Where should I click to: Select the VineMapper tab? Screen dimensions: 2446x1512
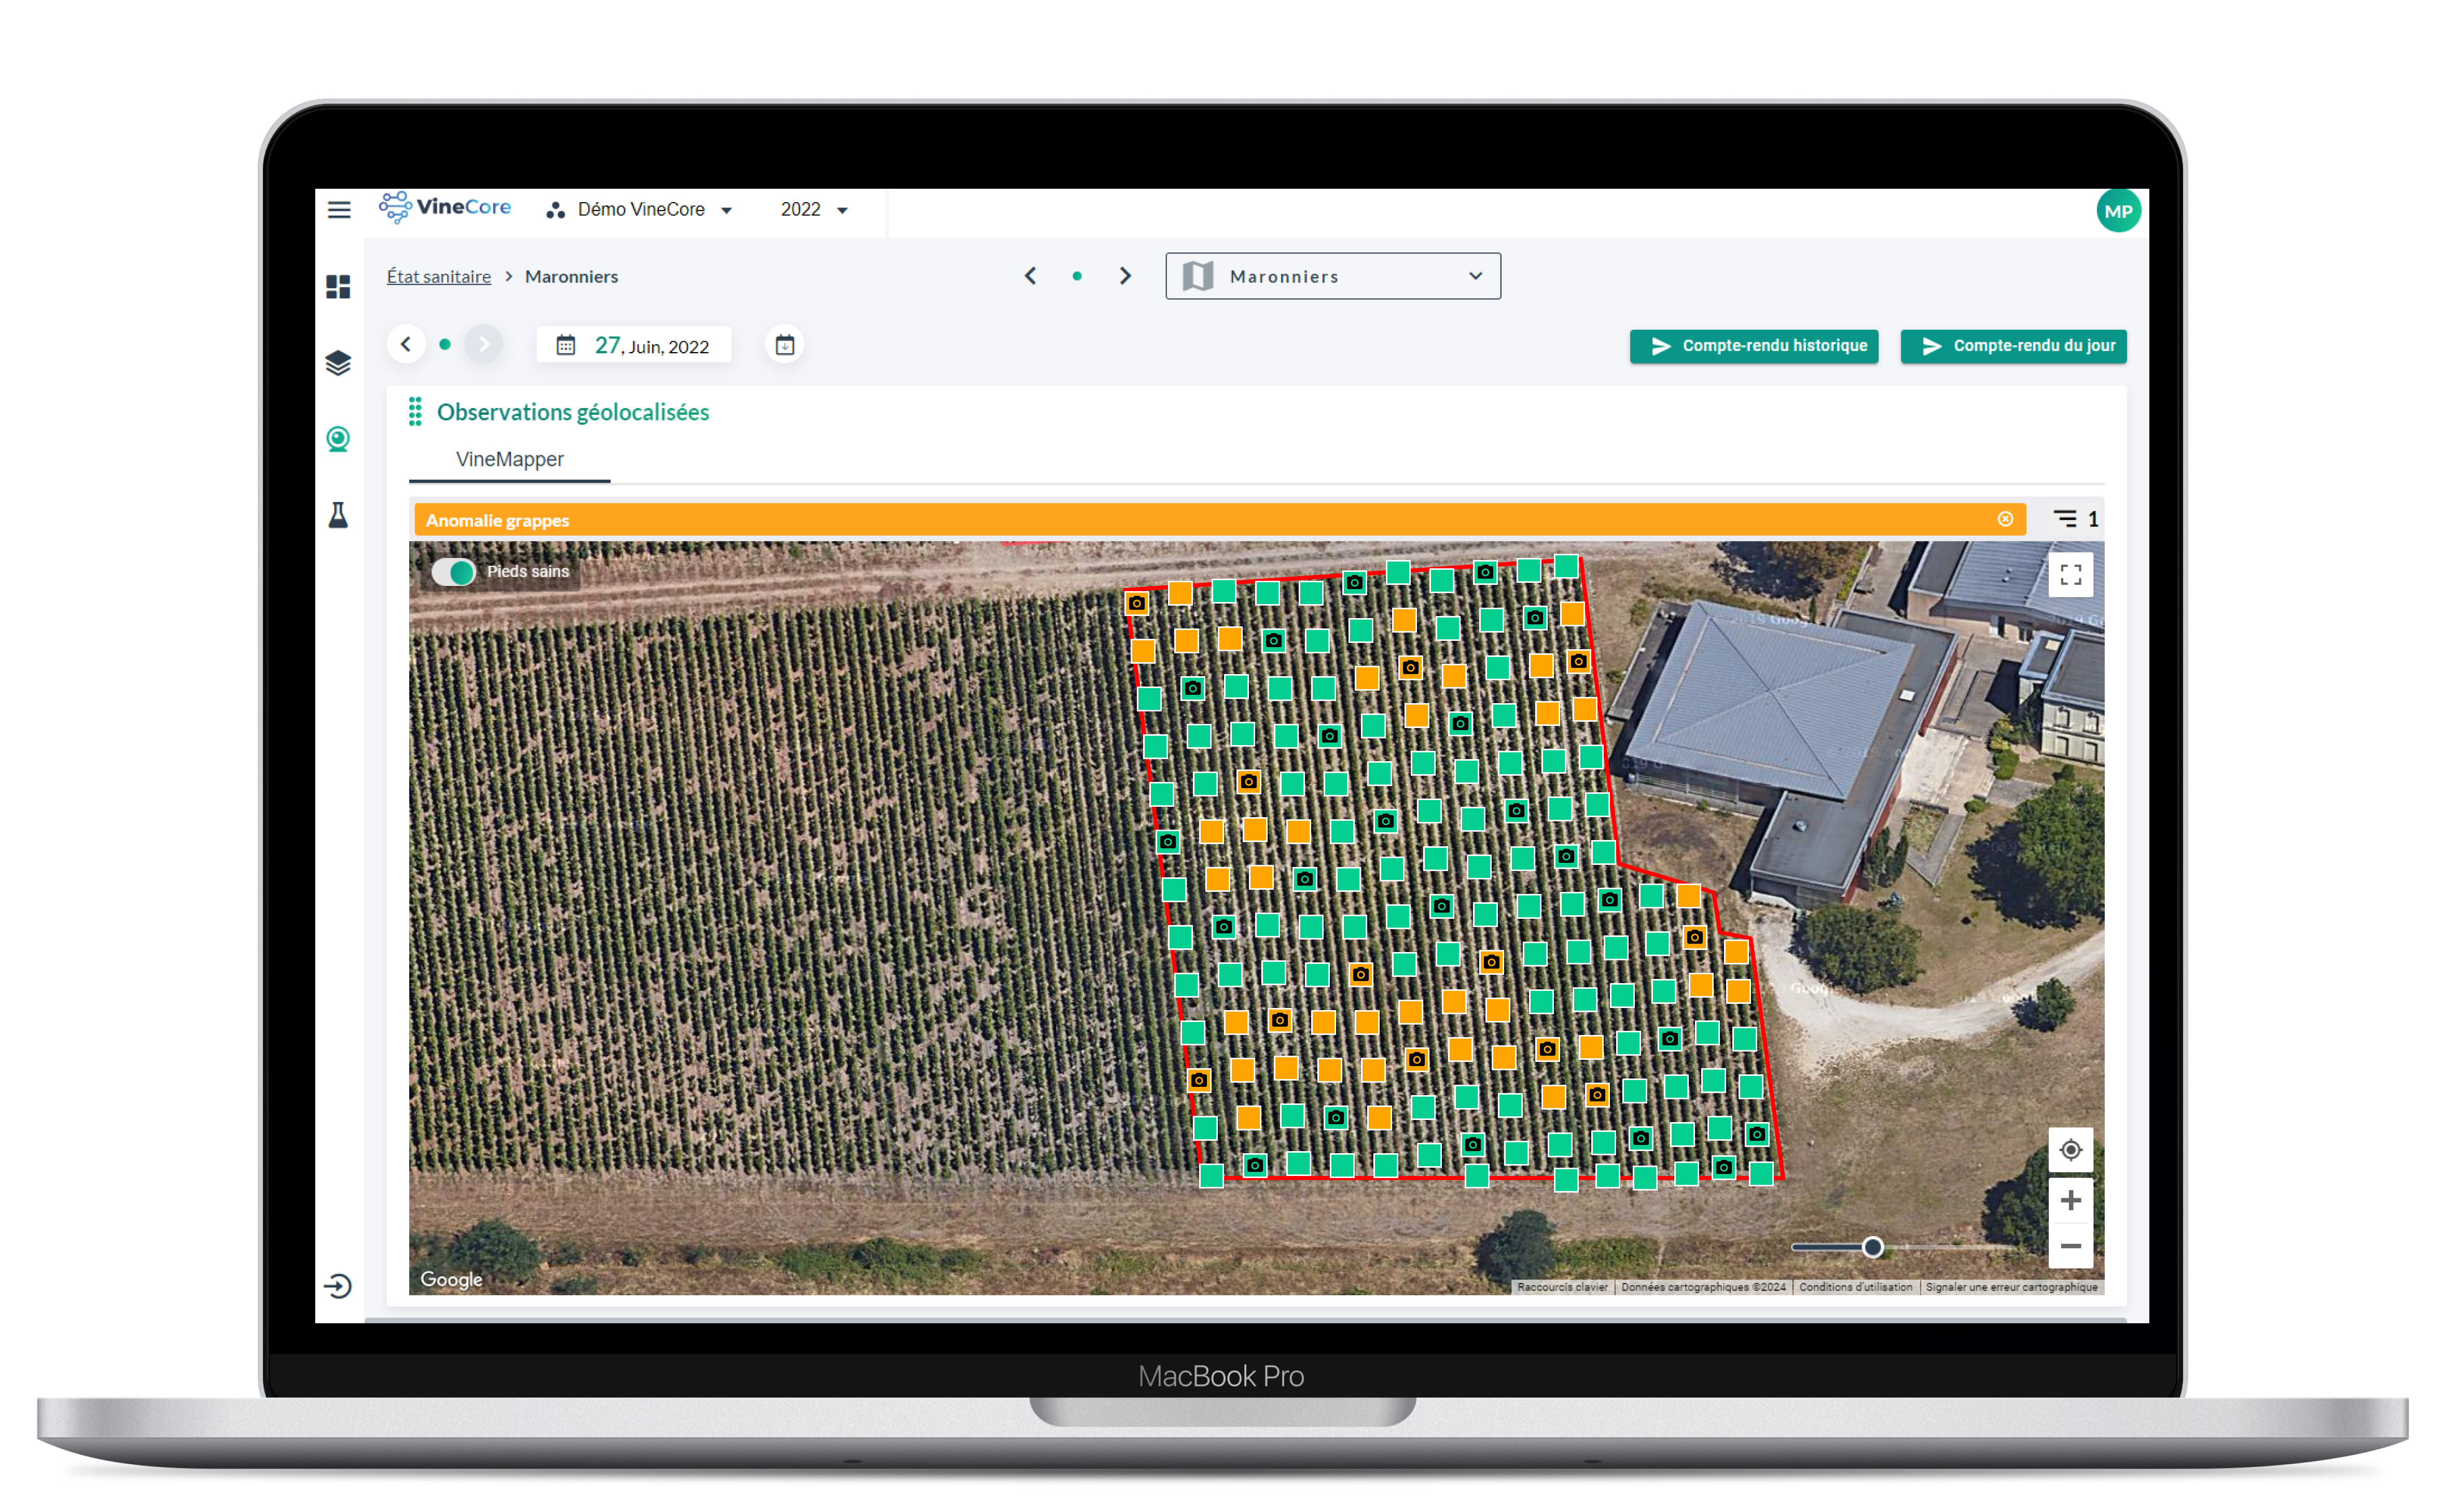(509, 459)
